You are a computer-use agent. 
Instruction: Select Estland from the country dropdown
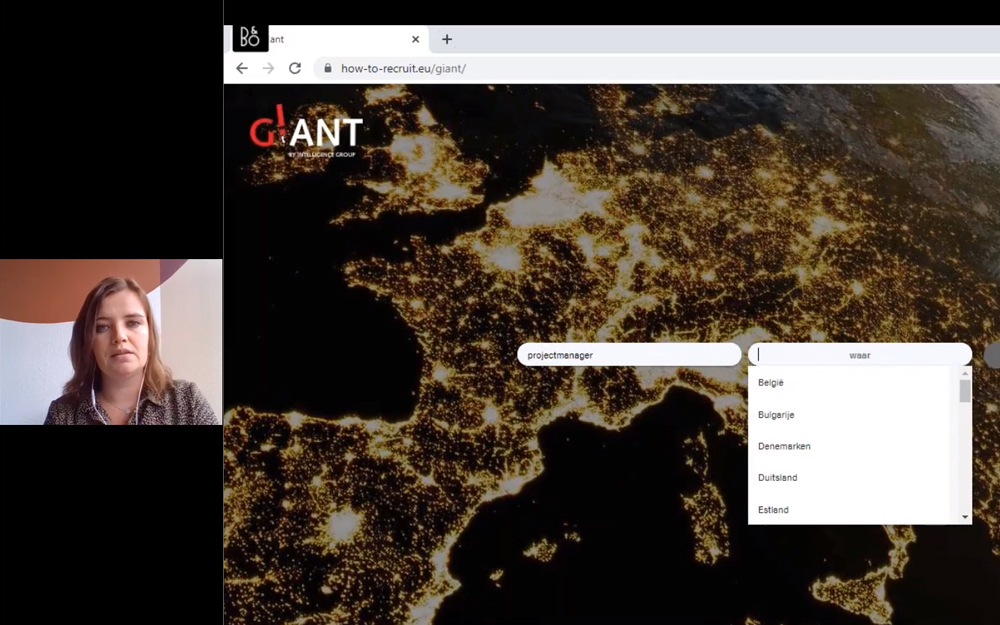click(772, 510)
